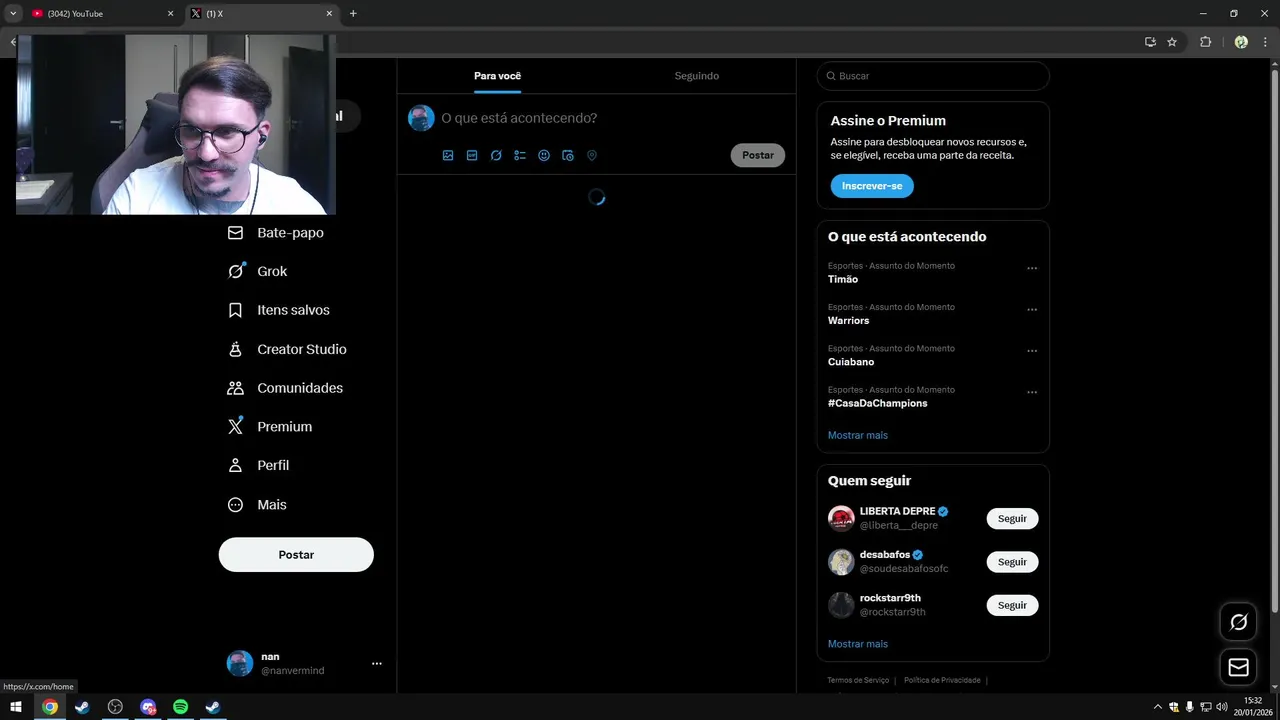
Task: Open the floating messages envelope button
Action: point(1238,667)
